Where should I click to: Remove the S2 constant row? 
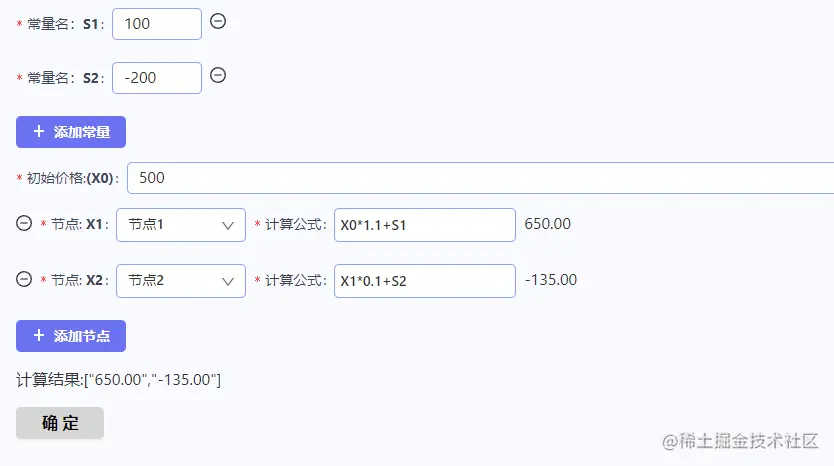click(218, 75)
